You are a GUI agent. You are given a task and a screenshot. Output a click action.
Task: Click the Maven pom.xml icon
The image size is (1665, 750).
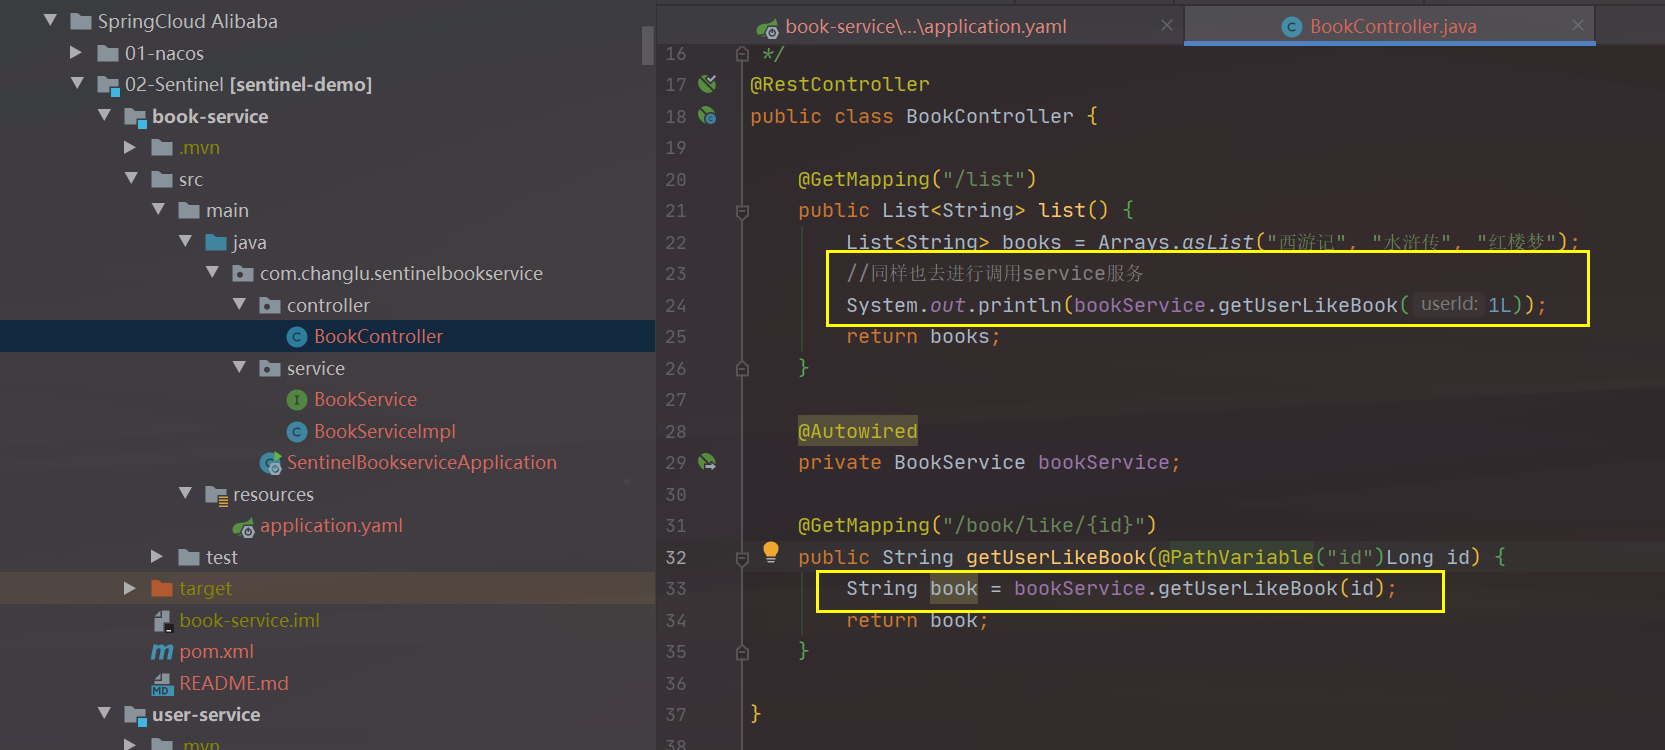[162, 652]
